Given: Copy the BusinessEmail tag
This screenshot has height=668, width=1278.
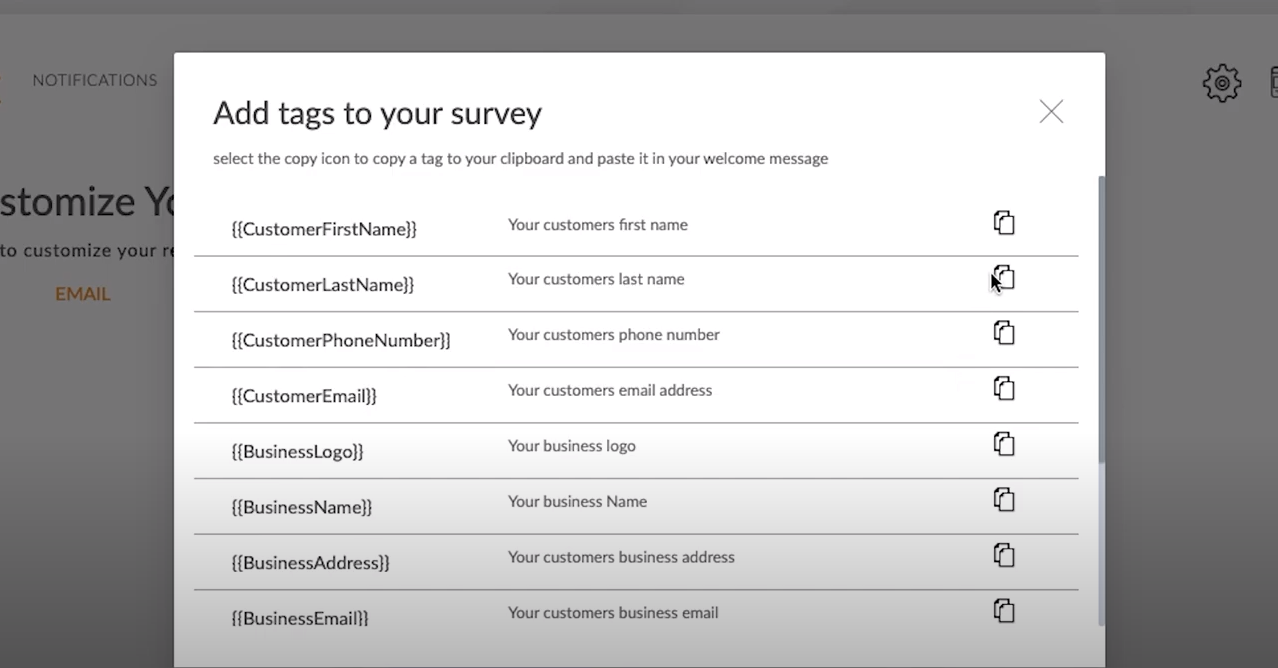Looking at the screenshot, I should (1004, 610).
